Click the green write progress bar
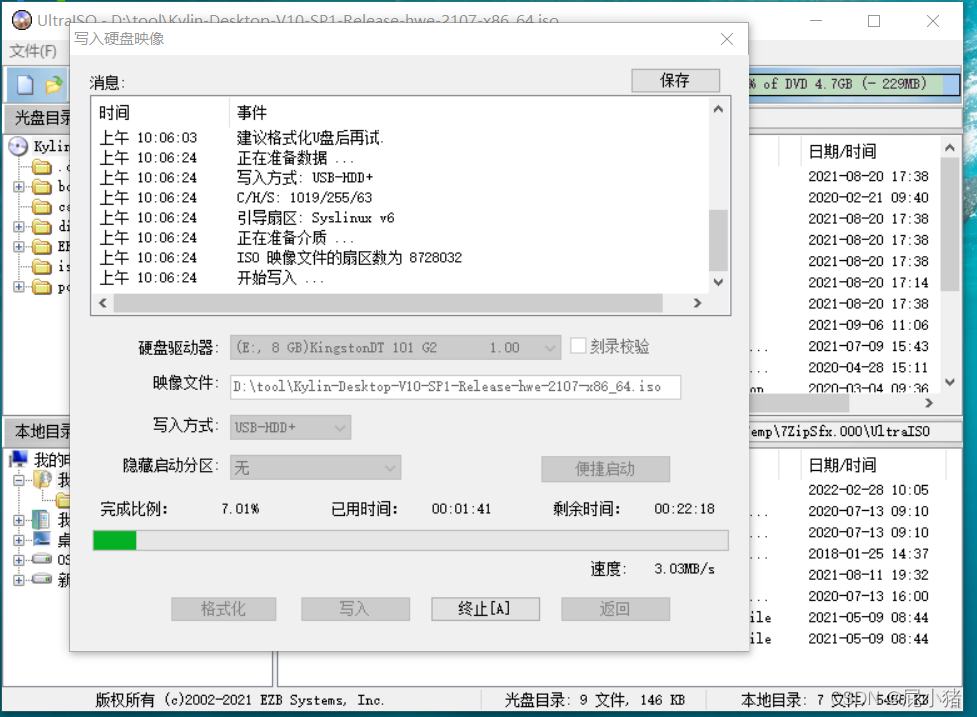Screen dimensions: 977x717 point(411,540)
